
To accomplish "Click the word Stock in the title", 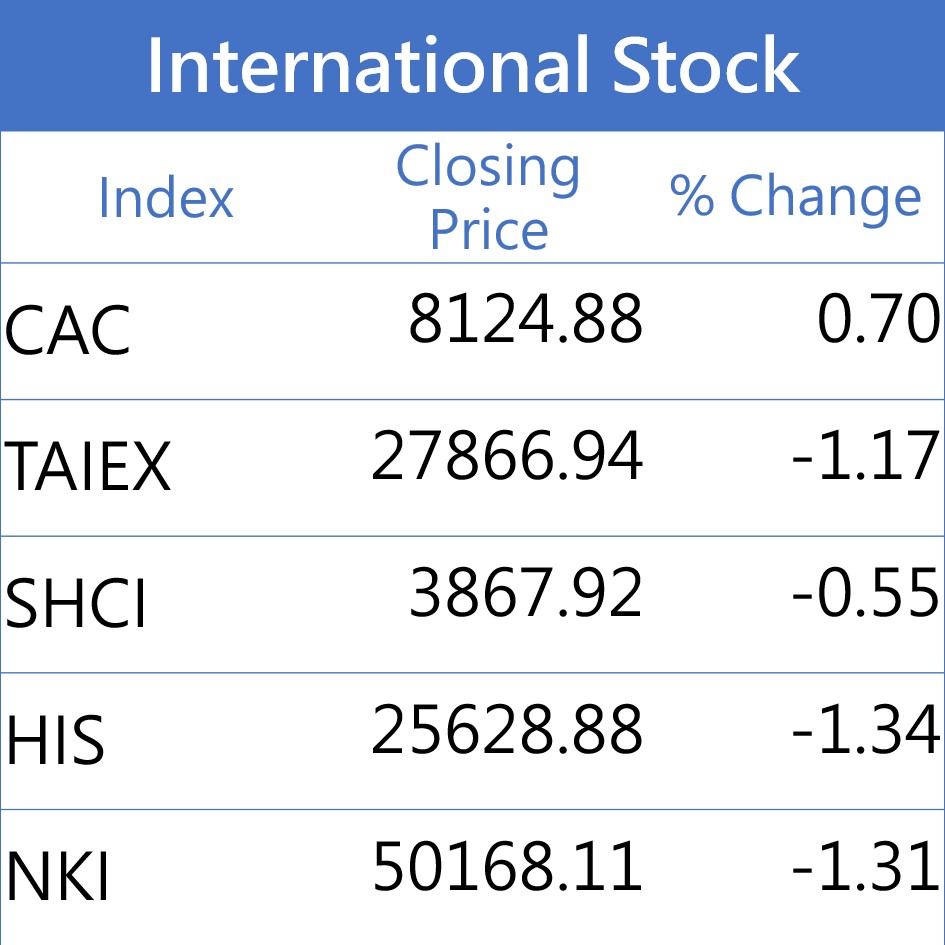I will pyautogui.click(x=706, y=65).
